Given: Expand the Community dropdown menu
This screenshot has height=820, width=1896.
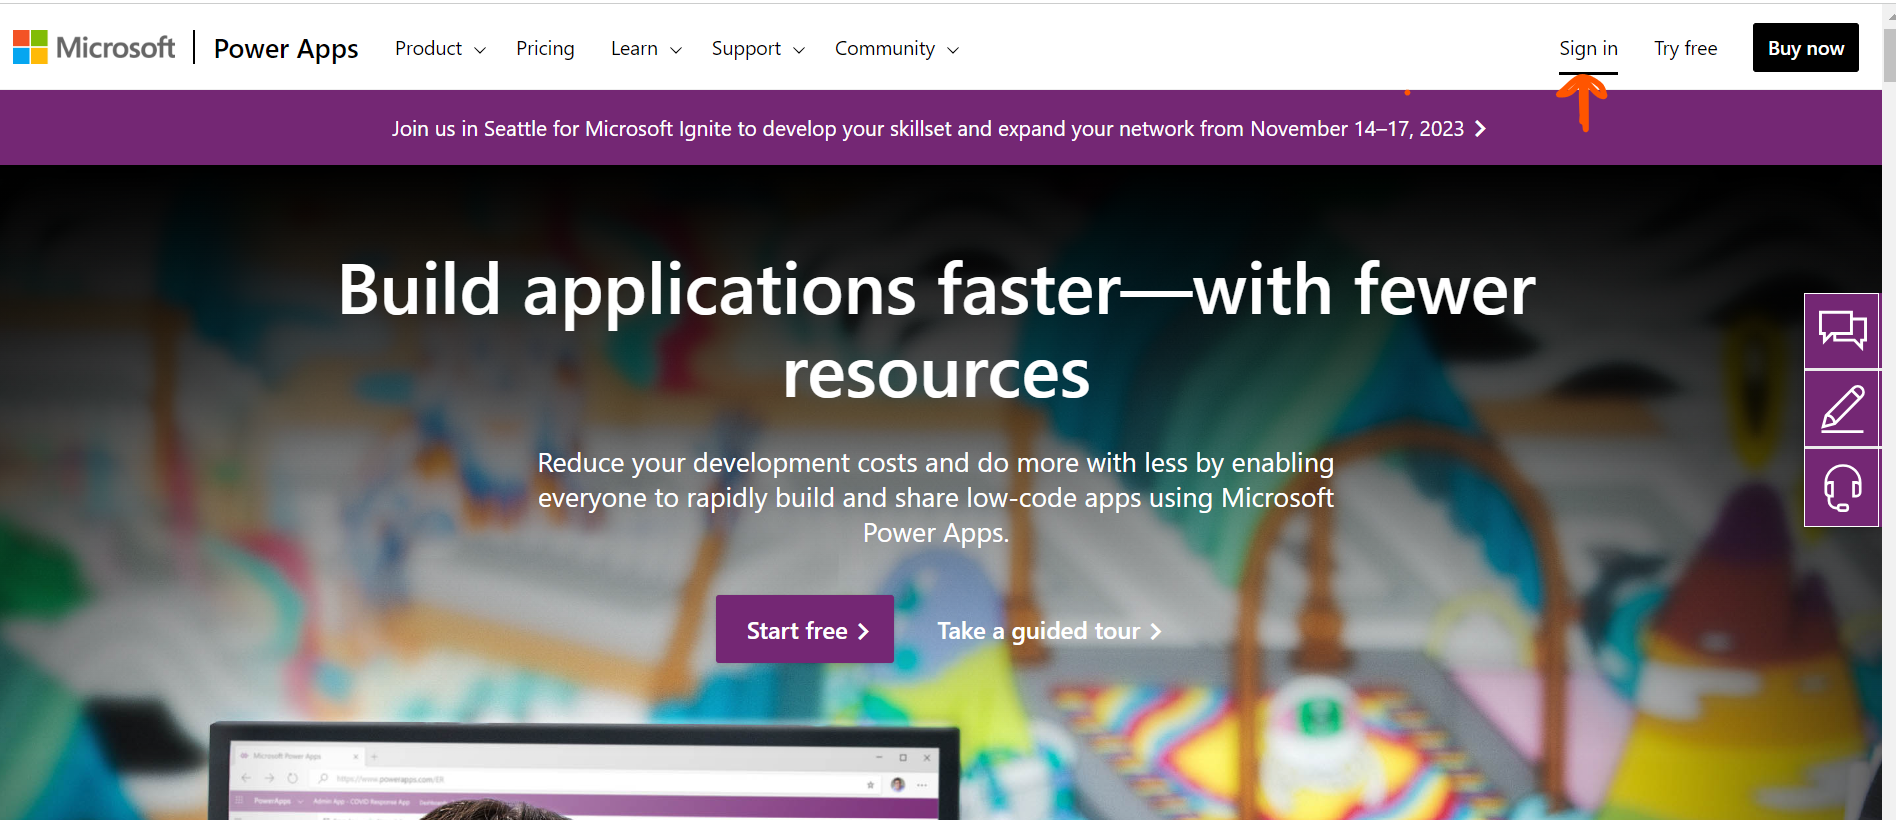Looking at the screenshot, I should 897,48.
